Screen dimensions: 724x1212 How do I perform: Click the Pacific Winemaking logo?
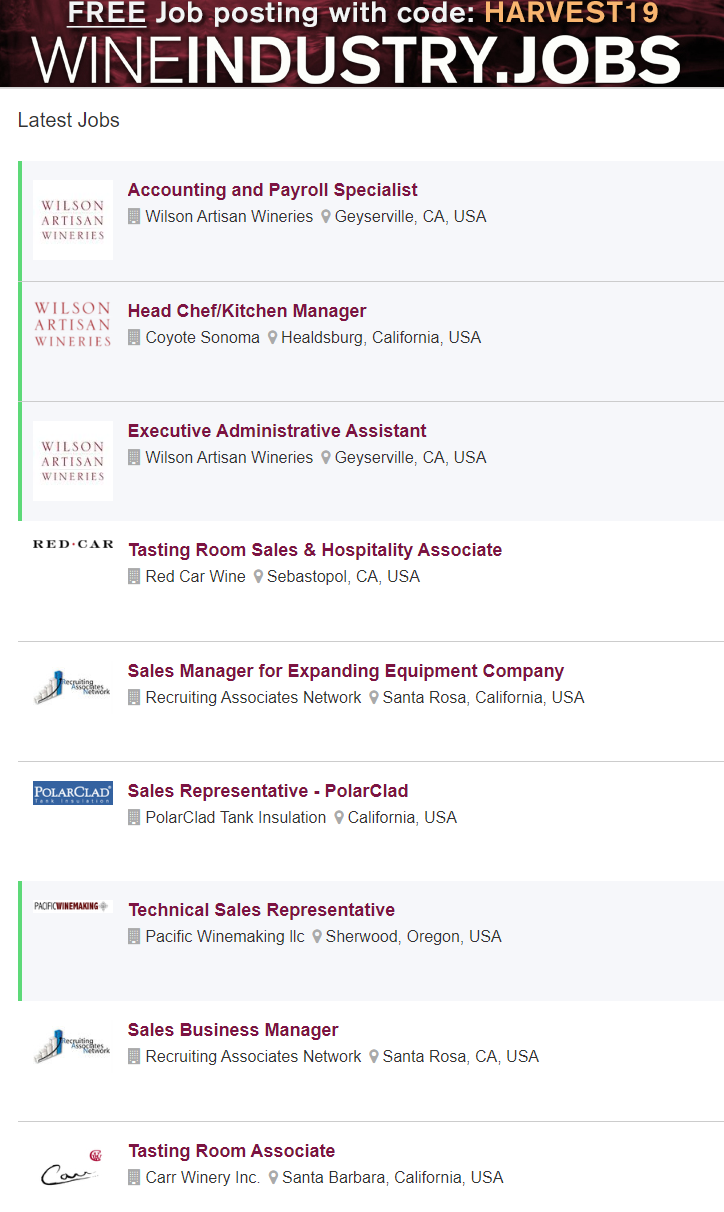[73, 906]
